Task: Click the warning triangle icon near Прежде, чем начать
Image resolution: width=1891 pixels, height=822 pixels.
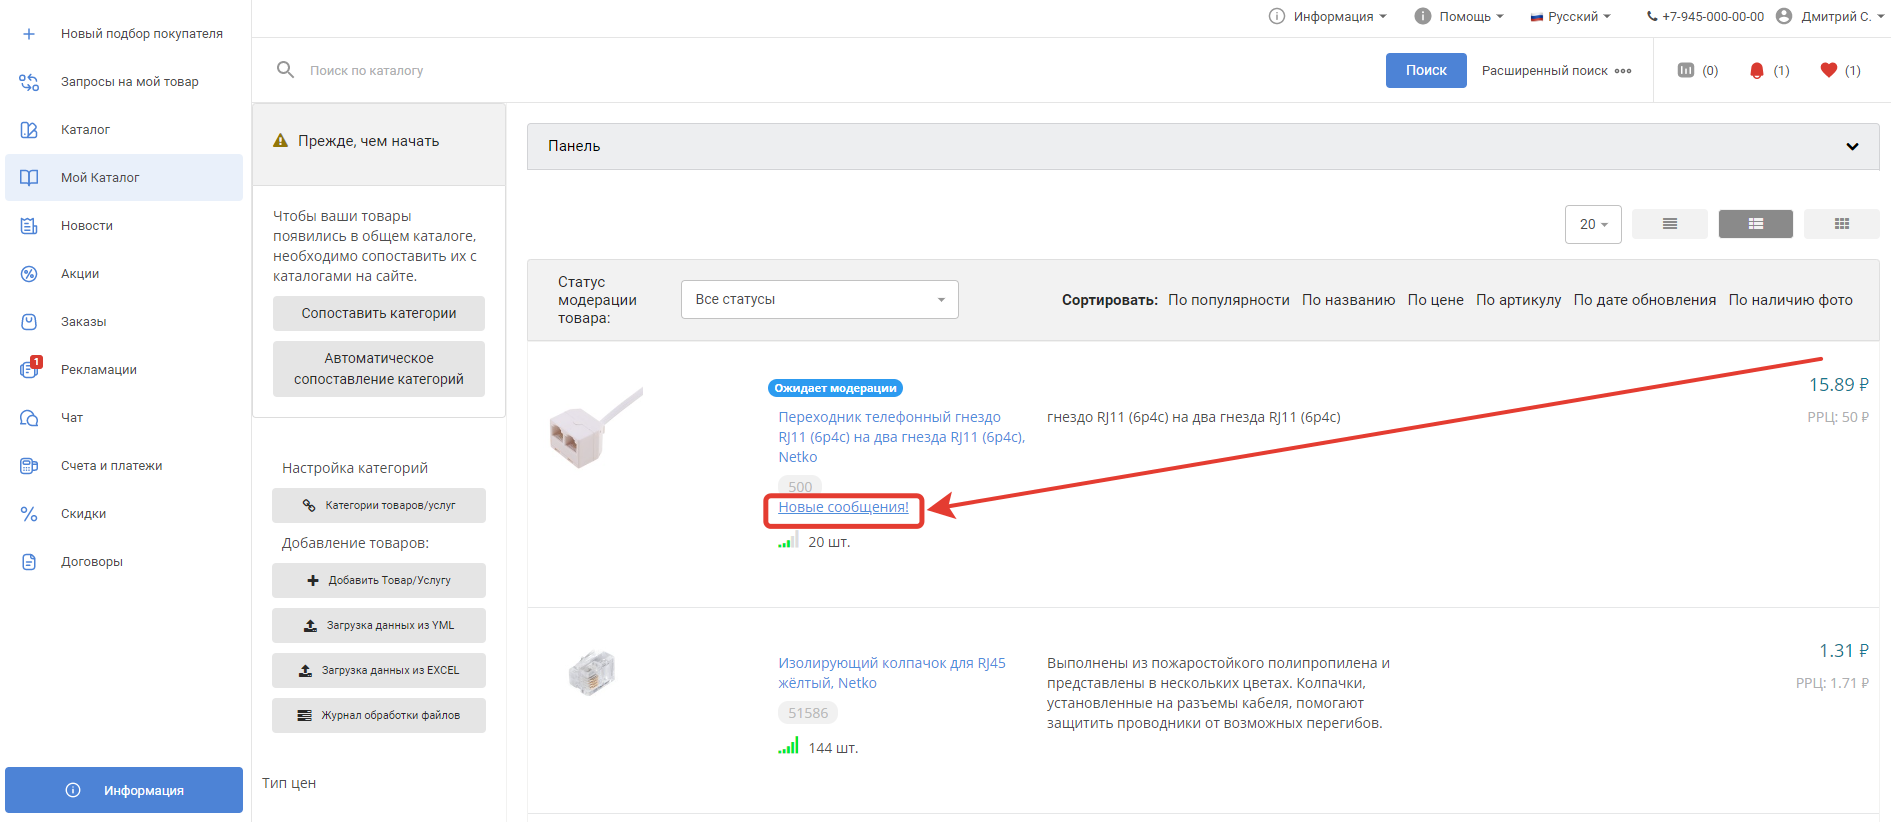Action: (281, 141)
